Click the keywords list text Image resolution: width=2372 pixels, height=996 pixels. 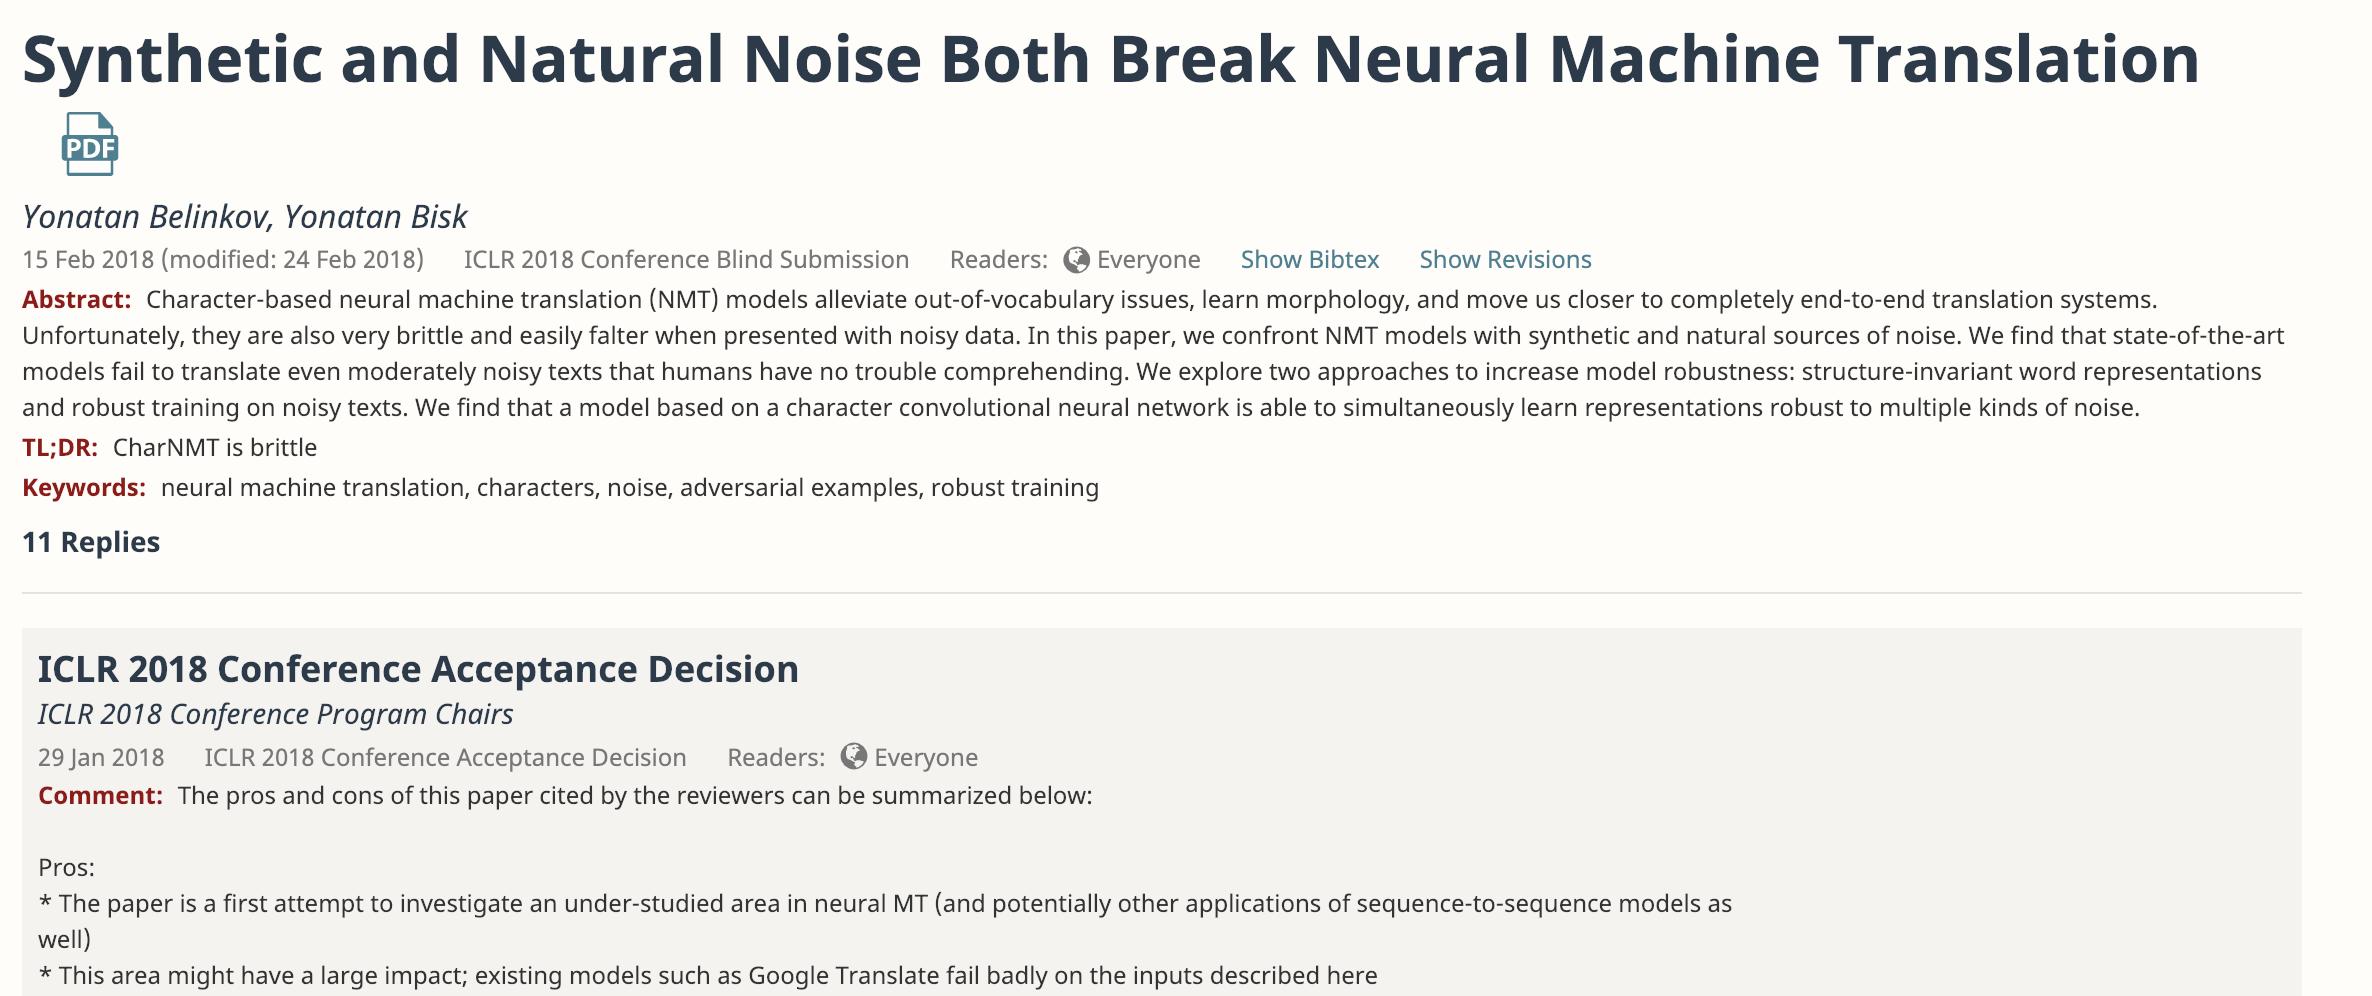[x=630, y=487]
